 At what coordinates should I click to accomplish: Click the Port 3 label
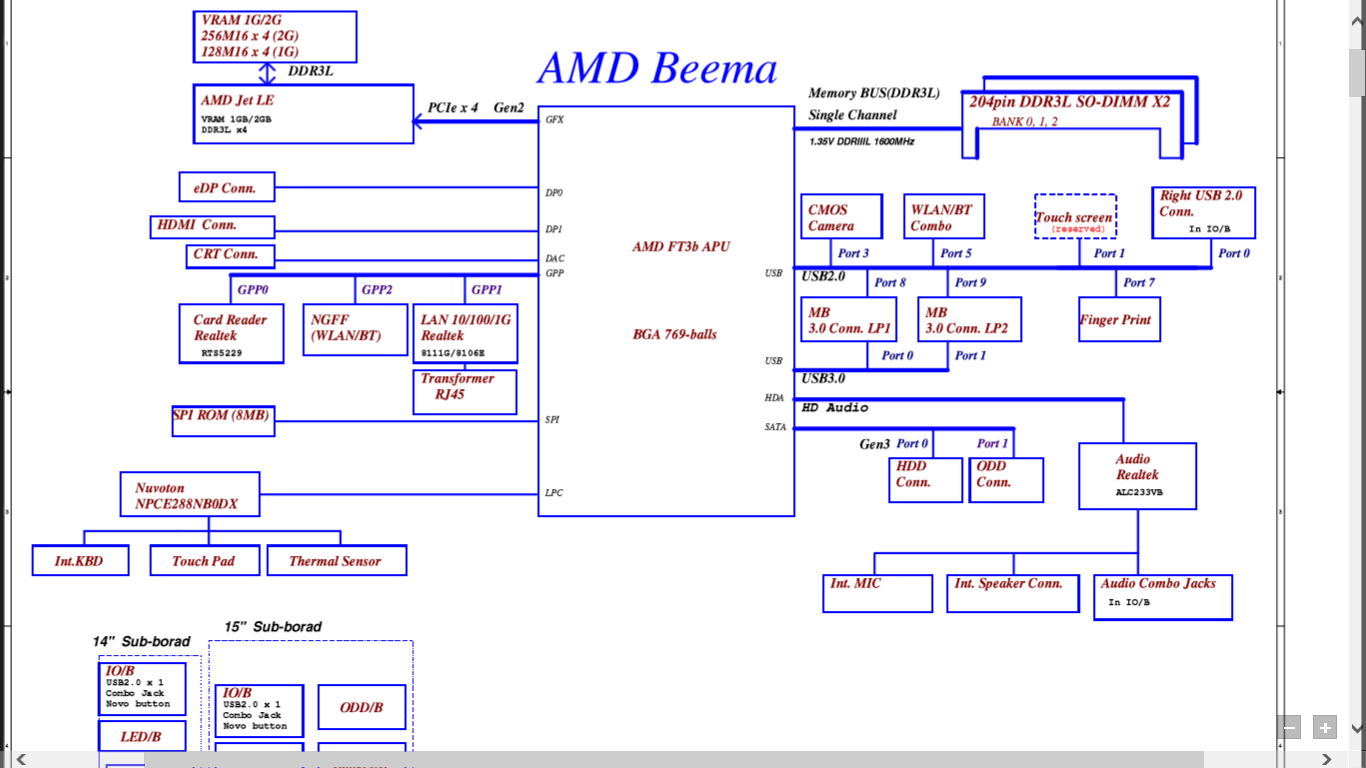click(x=853, y=253)
